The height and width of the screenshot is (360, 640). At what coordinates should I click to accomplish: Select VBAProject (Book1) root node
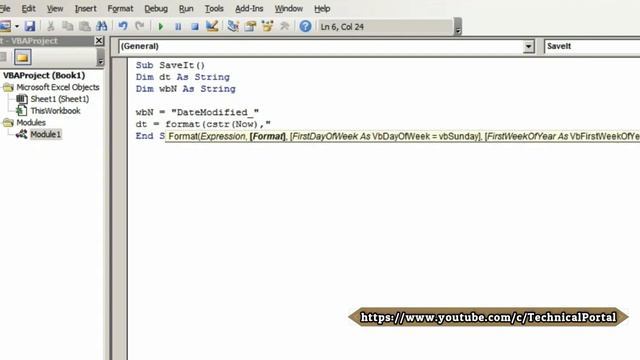tap(44, 76)
